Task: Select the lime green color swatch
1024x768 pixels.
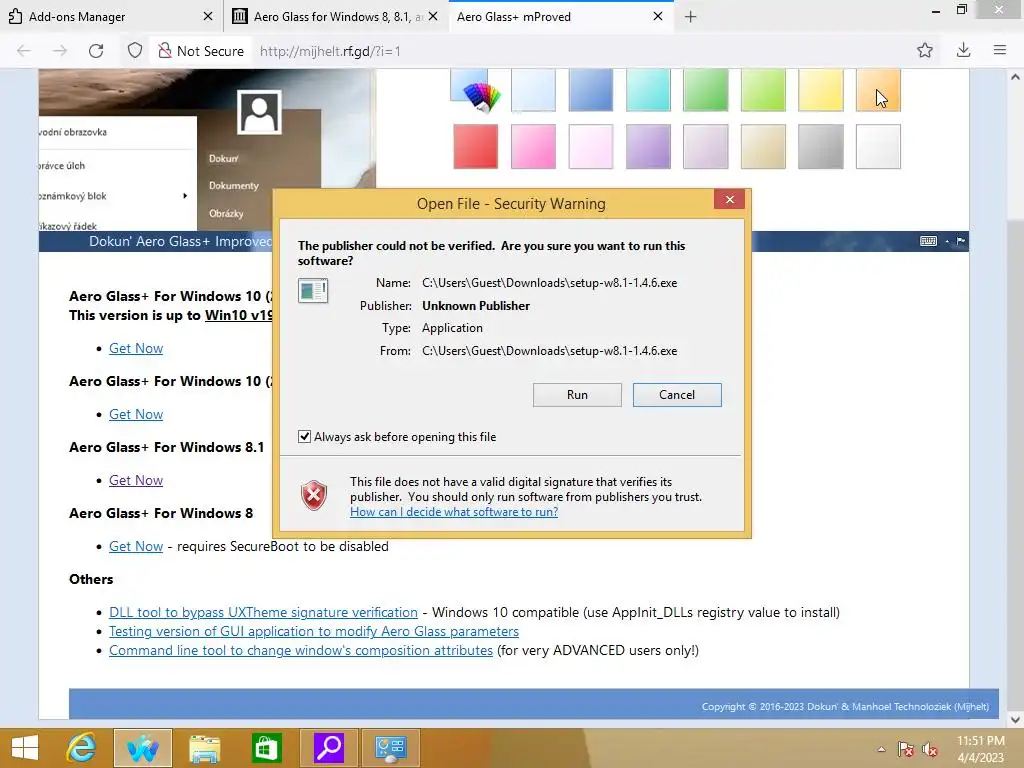Action: click(763, 90)
